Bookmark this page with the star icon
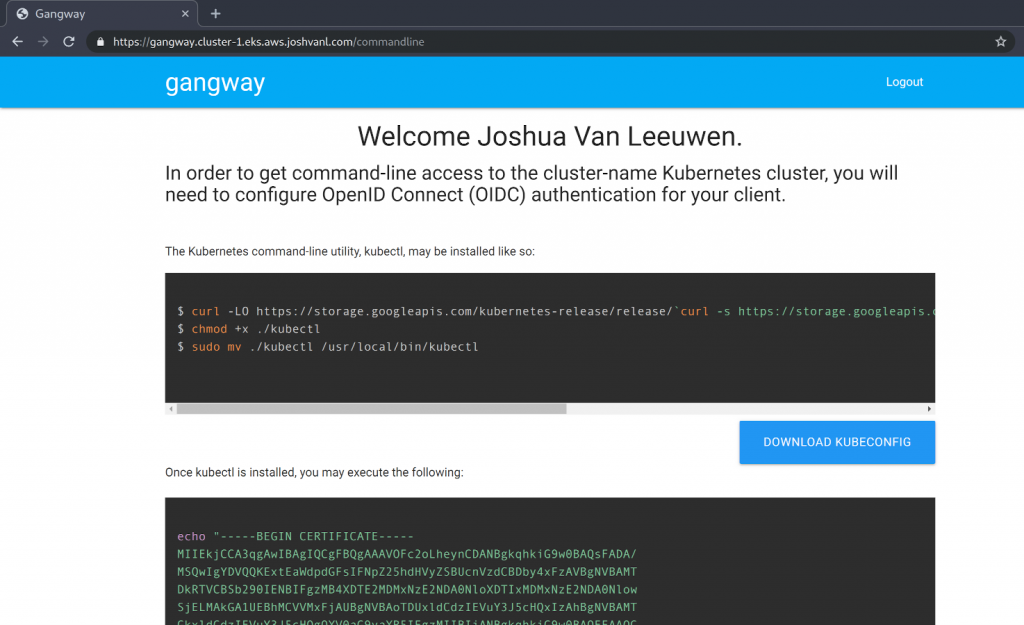 [x=1000, y=42]
